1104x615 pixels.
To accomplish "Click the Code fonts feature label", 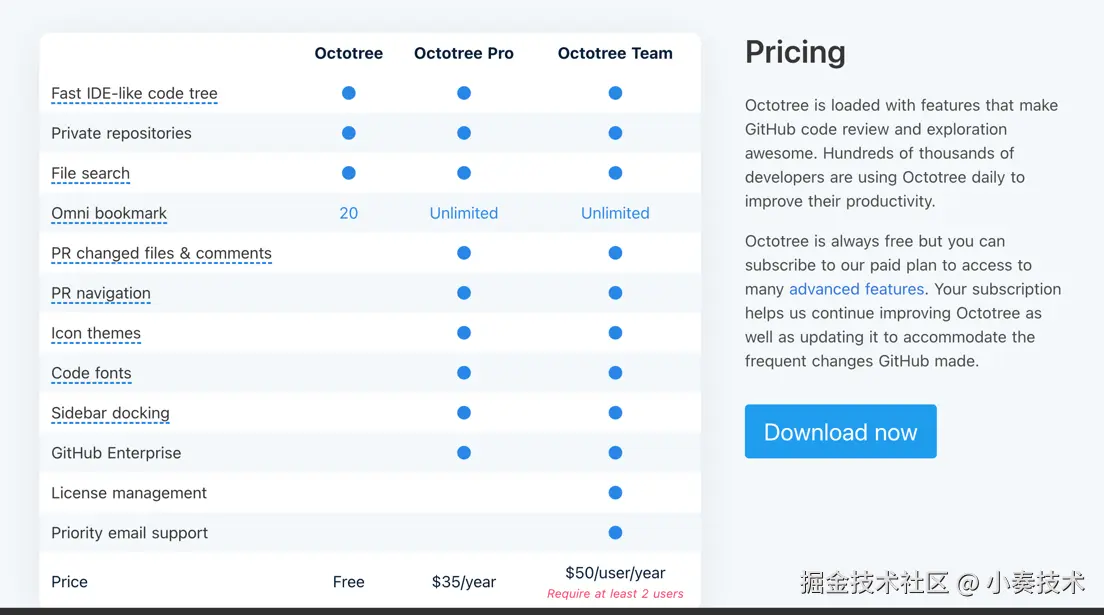I will tap(91, 373).
